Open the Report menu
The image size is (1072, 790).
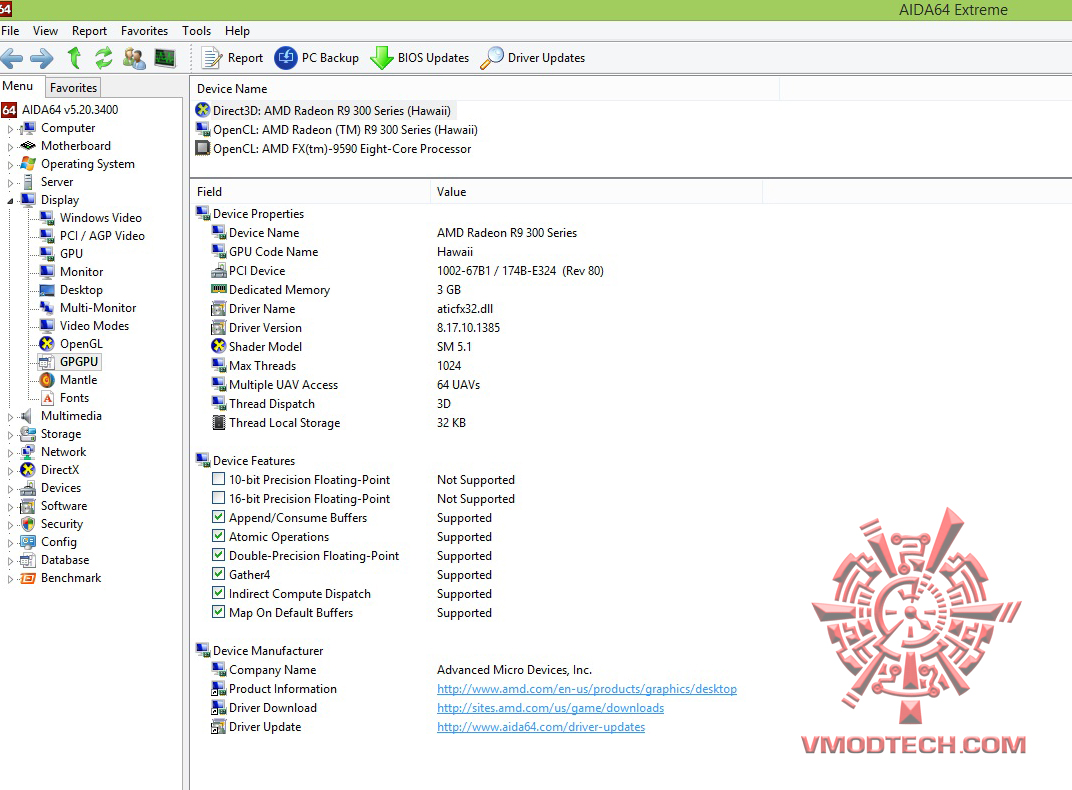90,31
